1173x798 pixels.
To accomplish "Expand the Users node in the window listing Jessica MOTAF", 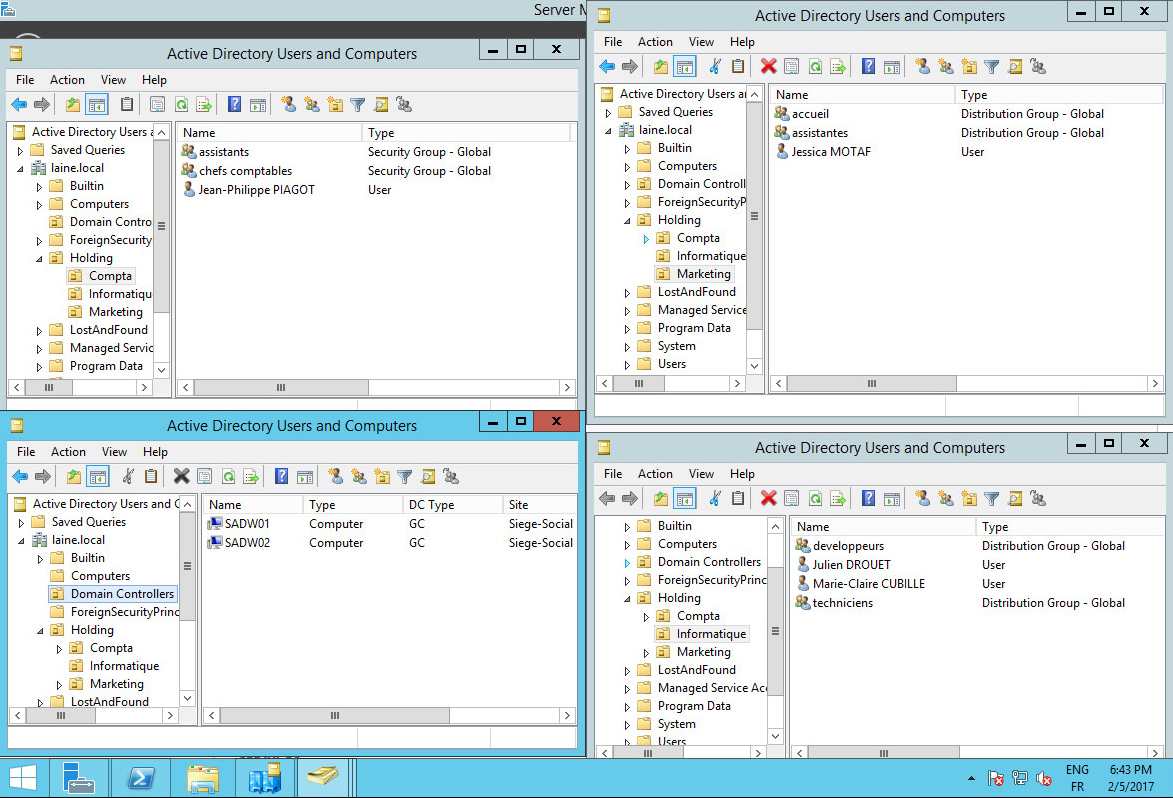I will coord(627,365).
